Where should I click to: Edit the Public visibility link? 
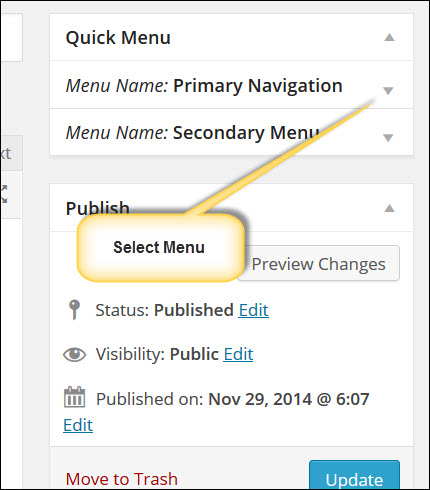(x=238, y=354)
